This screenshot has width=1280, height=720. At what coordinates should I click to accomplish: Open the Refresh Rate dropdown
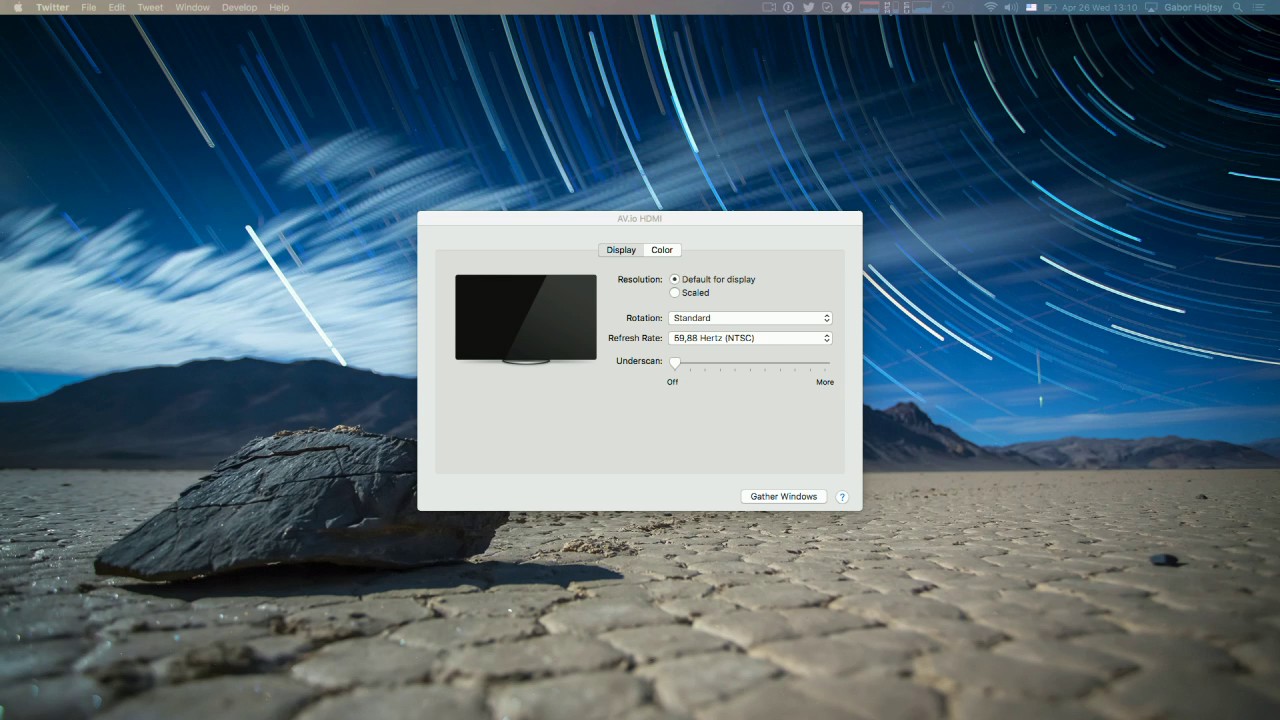tap(750, 338)
